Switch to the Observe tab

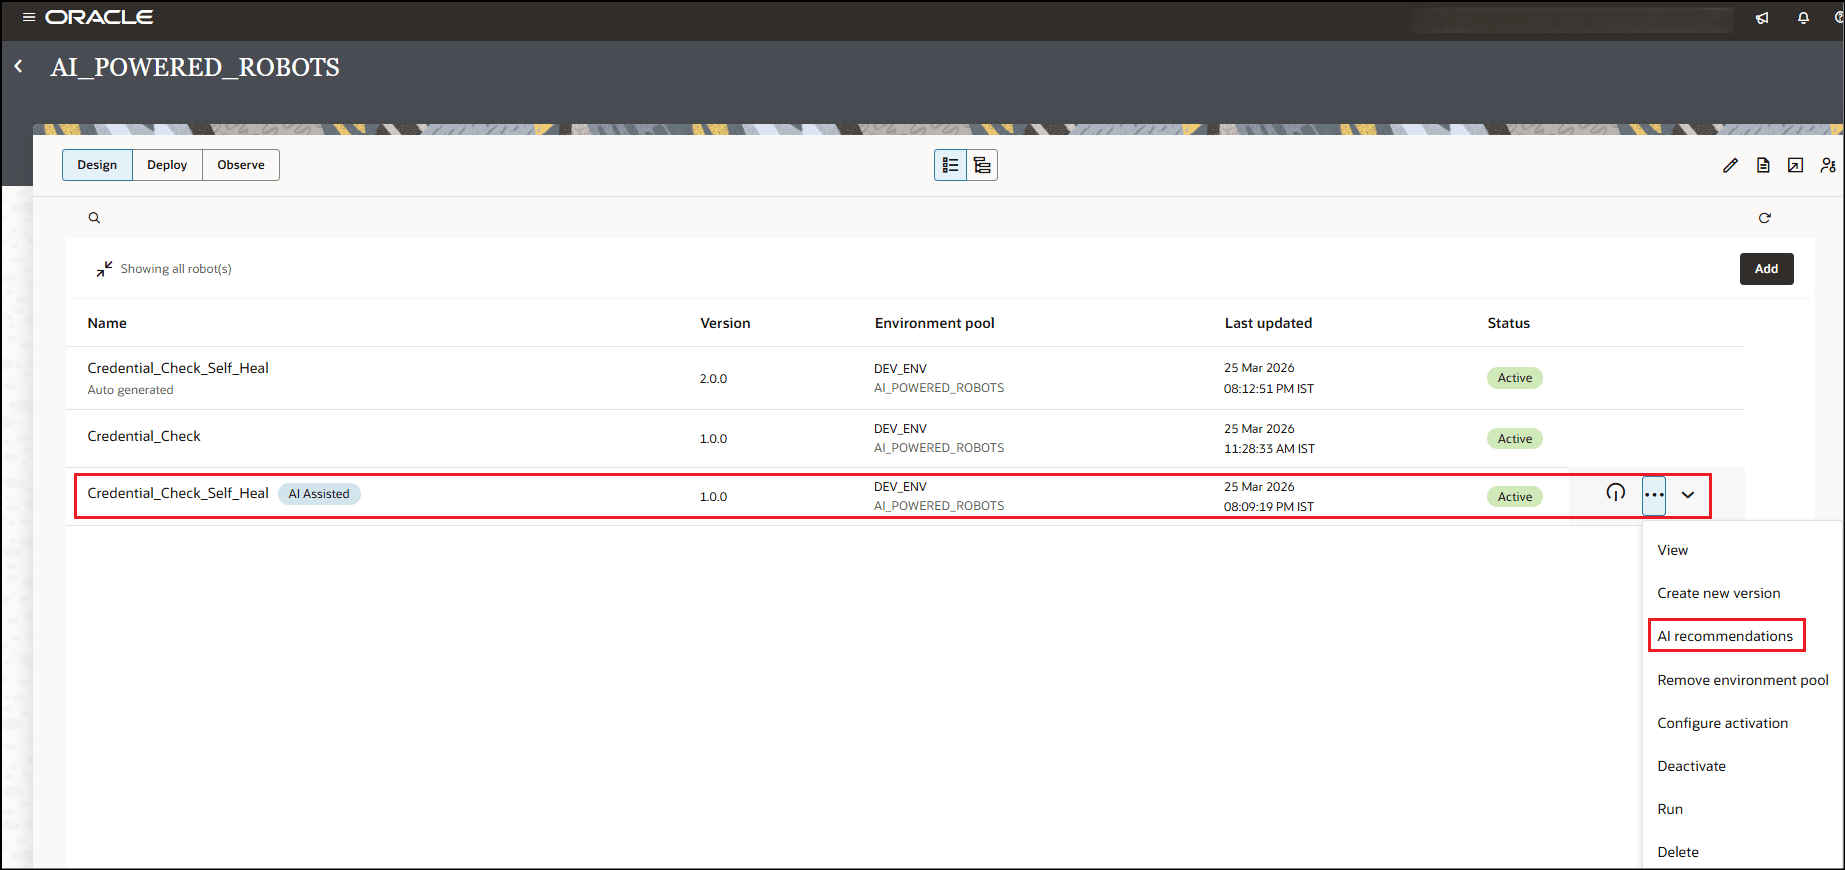click(x=241, y=165)
